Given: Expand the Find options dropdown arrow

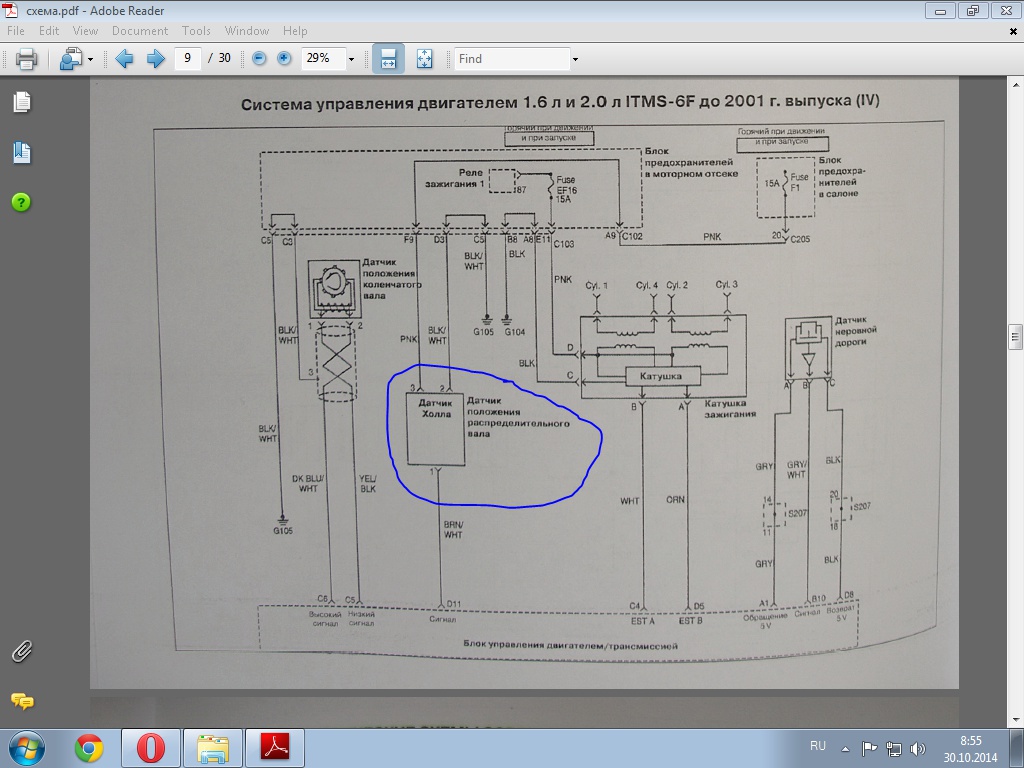Looking at the screenshot, I should point(575,60).
